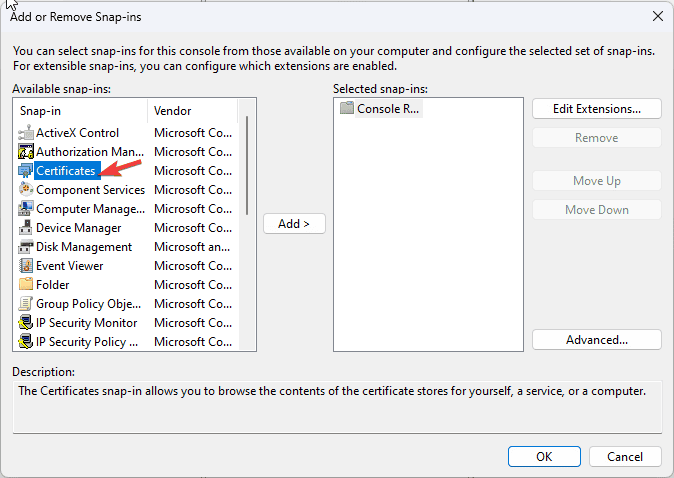
Task: Select the Folder snap-in icon
Action: (x=26, y=285)
